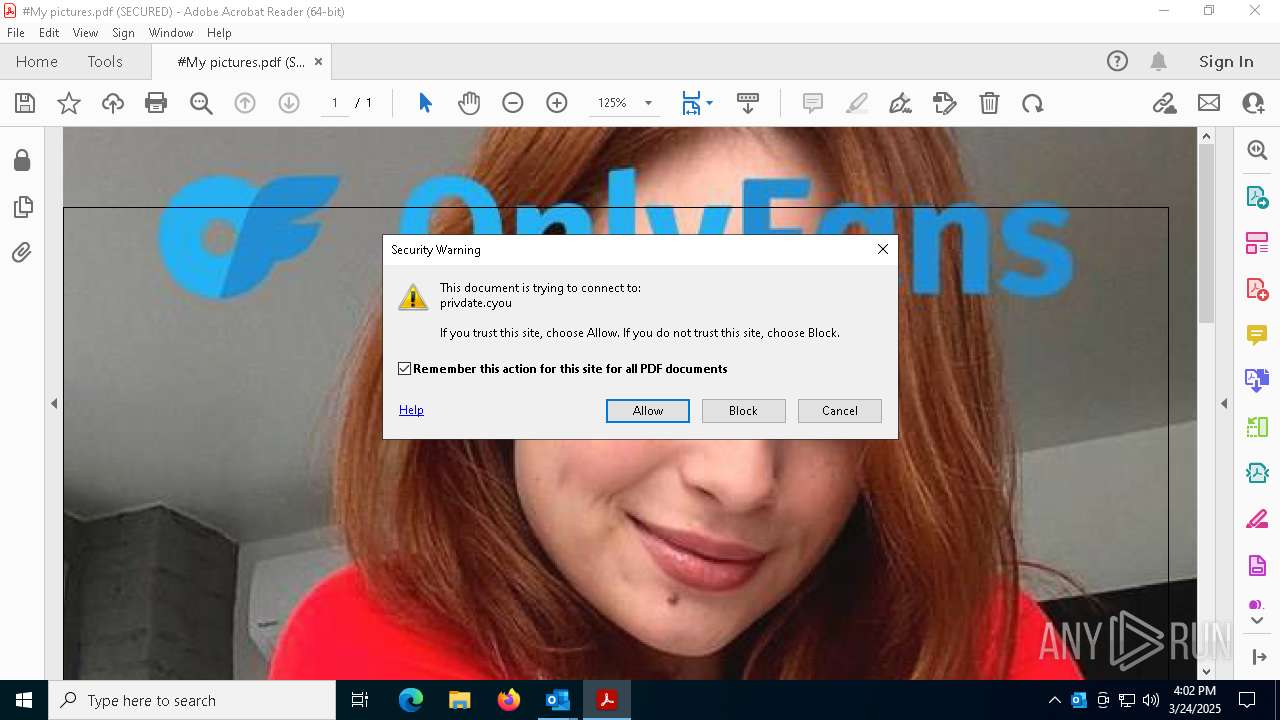The height and width of the screenshot is (720, 1280).
Task: Open the Help link in dialog
Action: pyautogui.click(x=411, y=410)
